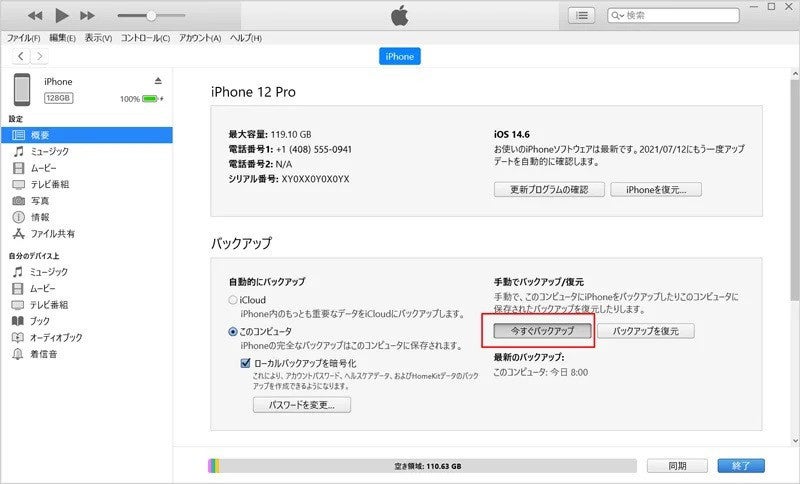
Task: Click the iPhone device icon in sidebar
Action: [x=21, y=89]
